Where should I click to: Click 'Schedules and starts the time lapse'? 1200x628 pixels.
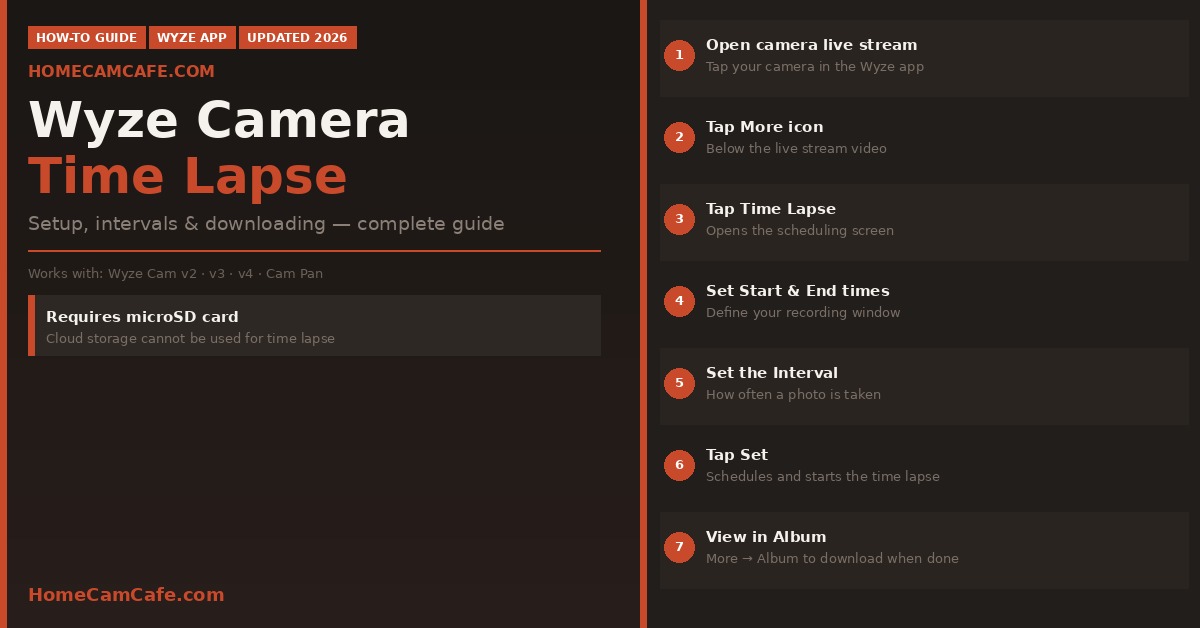coord(823,477)
